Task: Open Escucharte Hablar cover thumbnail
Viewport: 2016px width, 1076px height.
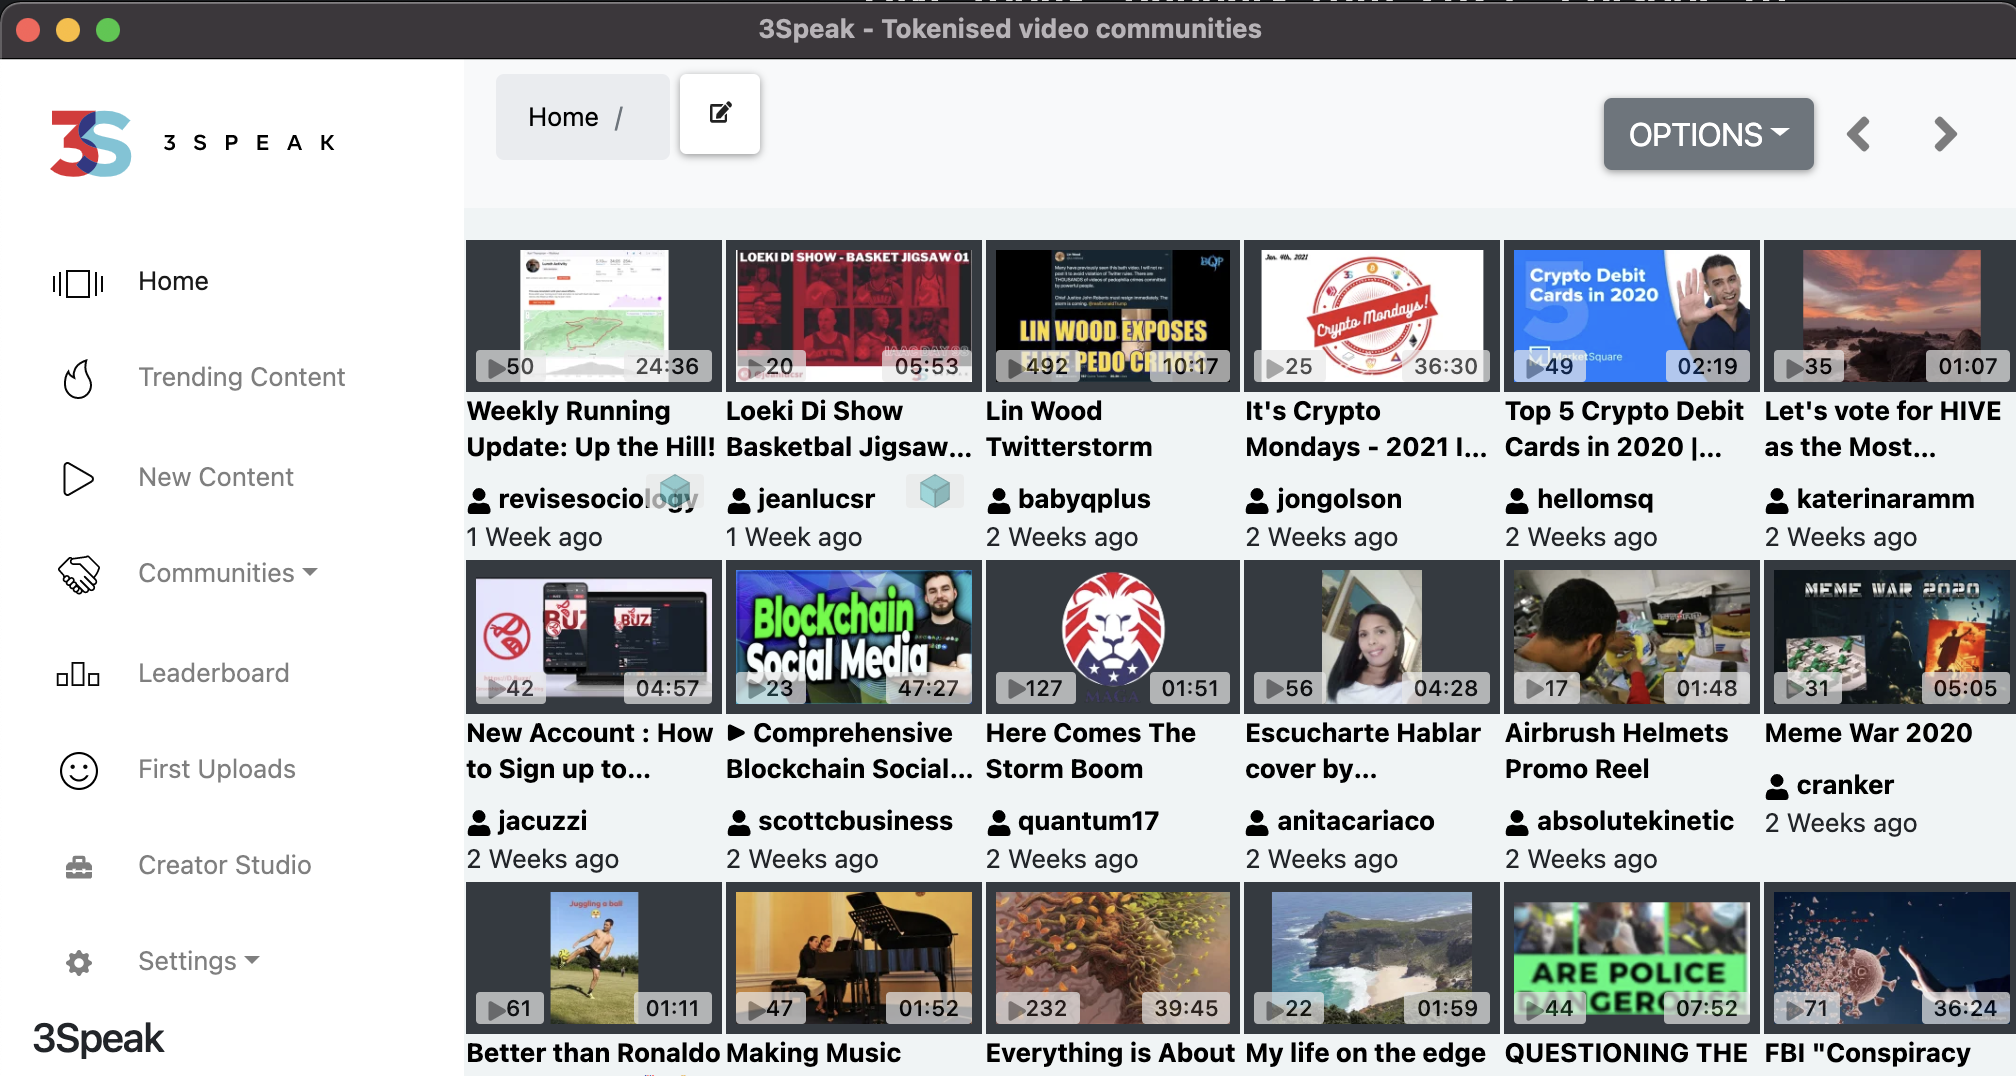Action: [x=1372, y=637]
